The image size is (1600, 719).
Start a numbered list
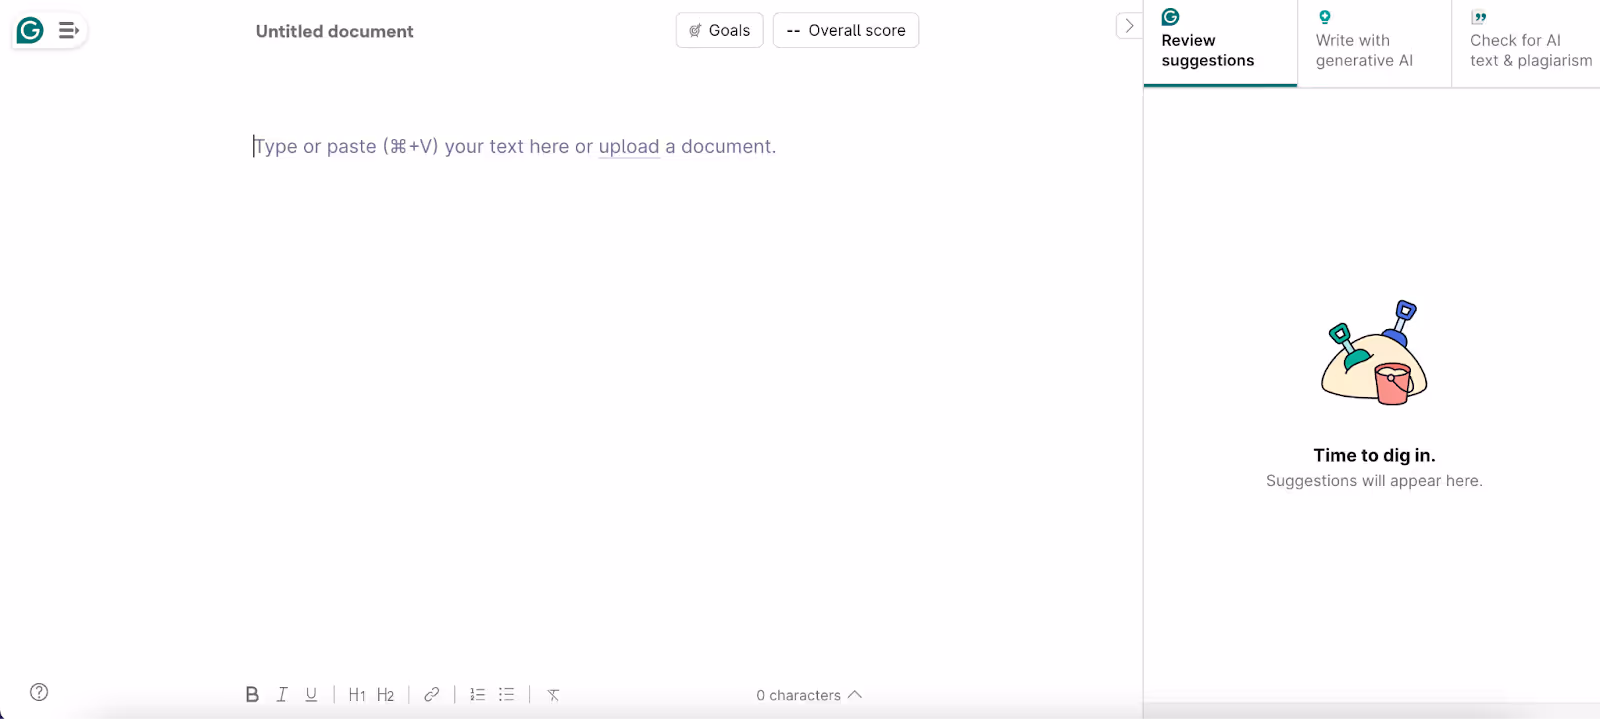pos(478,694)
